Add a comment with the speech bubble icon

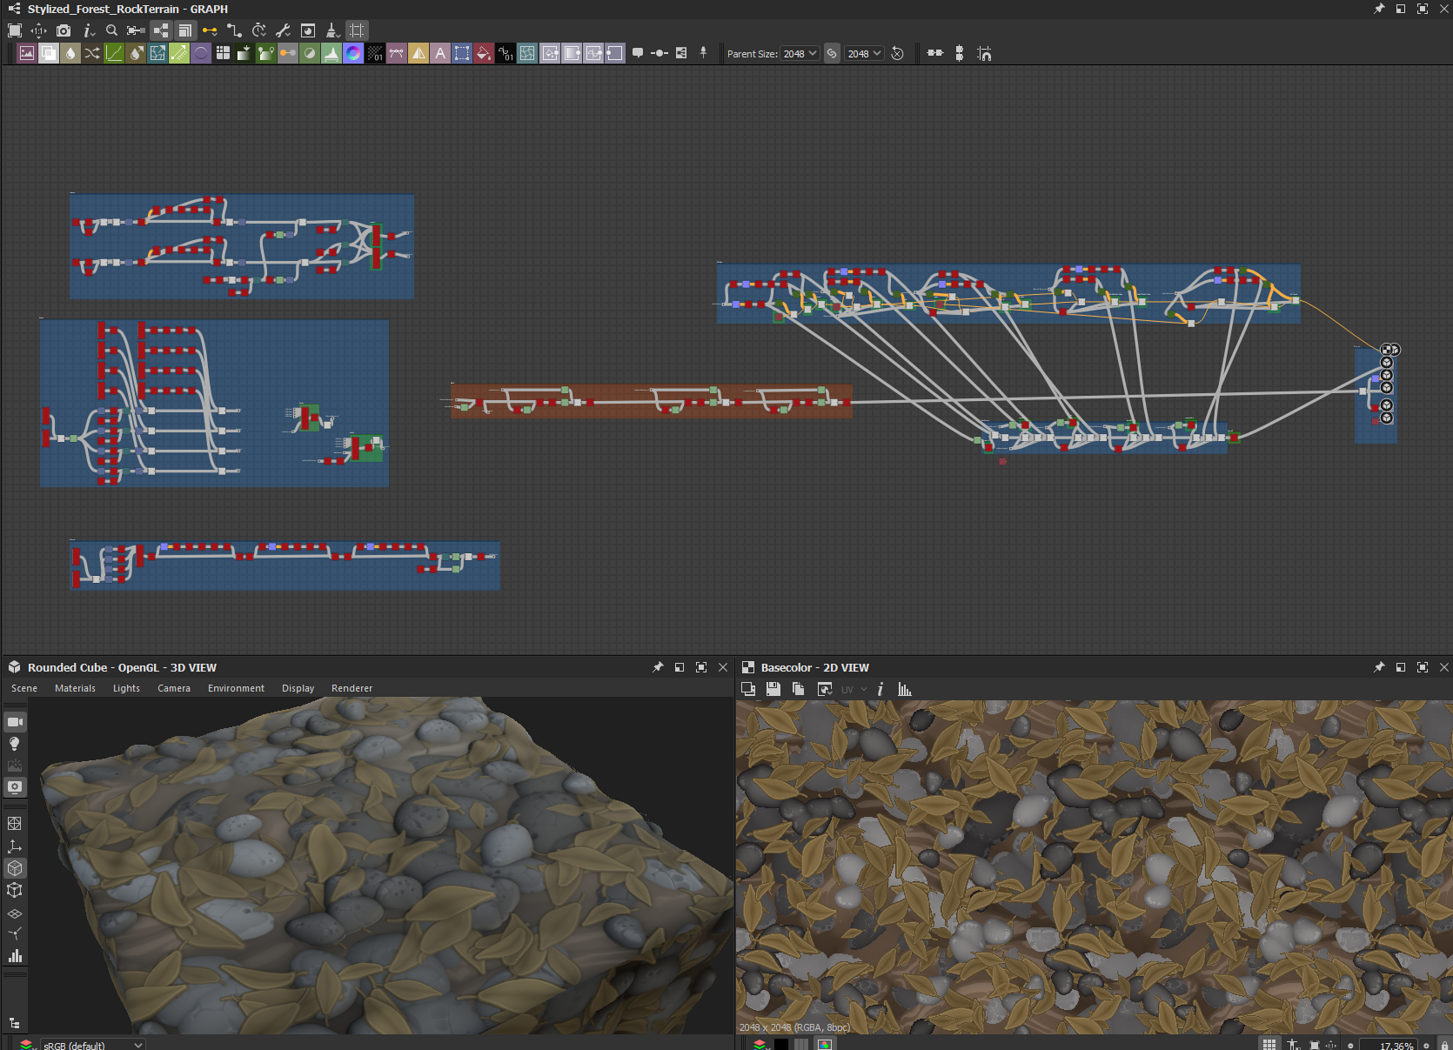pos(637,54)
